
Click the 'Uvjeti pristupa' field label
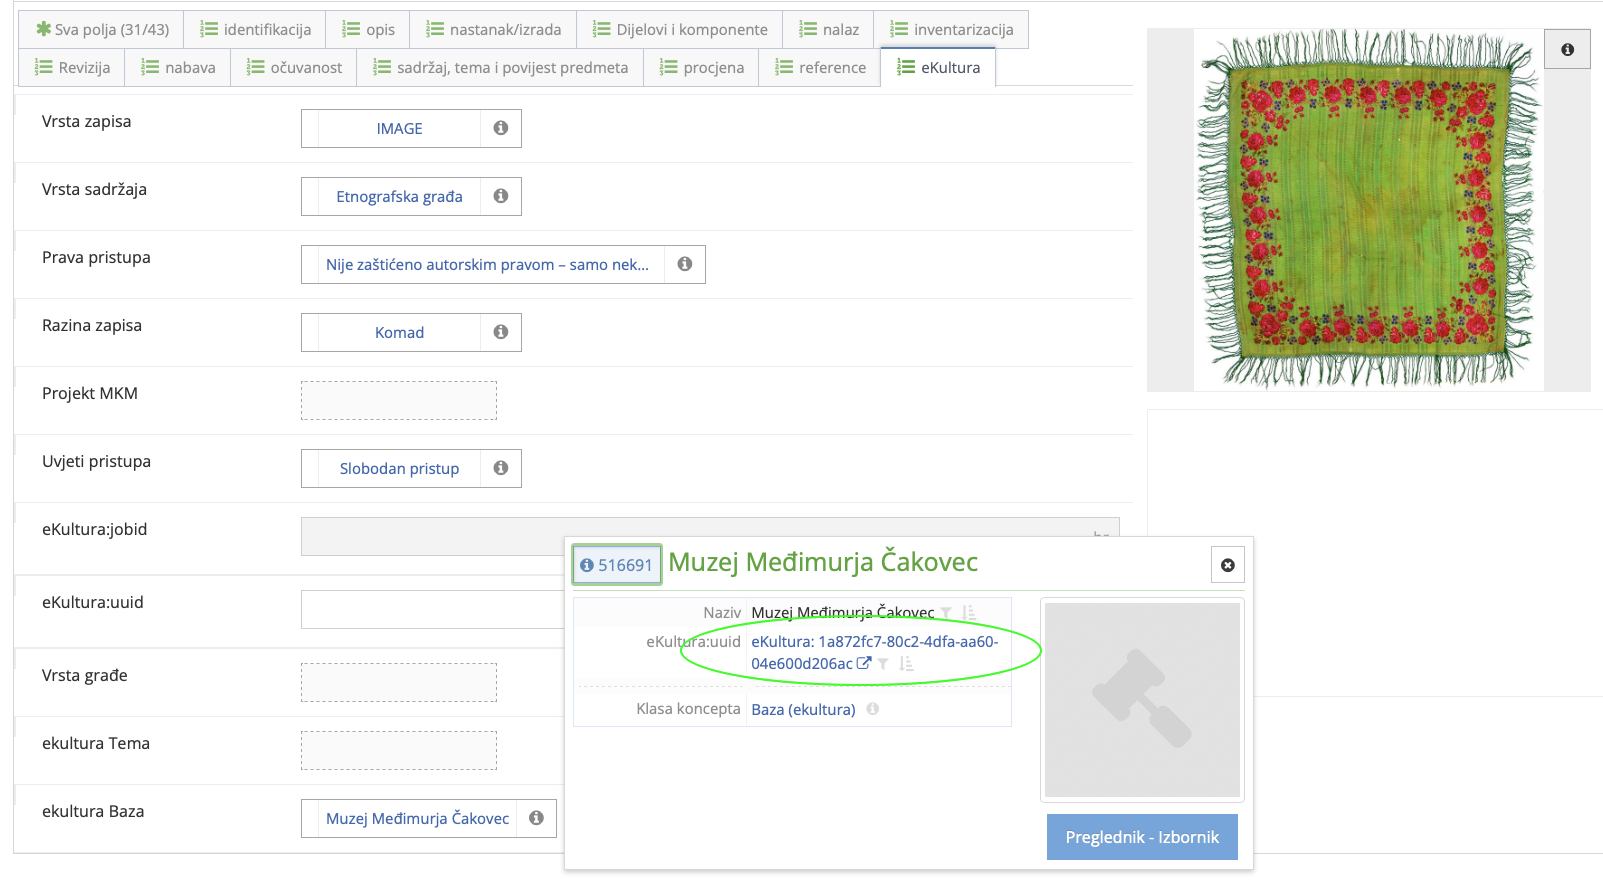[x=96, y=461]
